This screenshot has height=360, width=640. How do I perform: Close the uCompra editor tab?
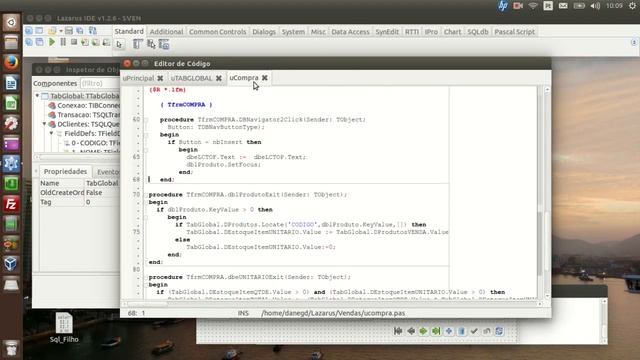pos(264,78)
